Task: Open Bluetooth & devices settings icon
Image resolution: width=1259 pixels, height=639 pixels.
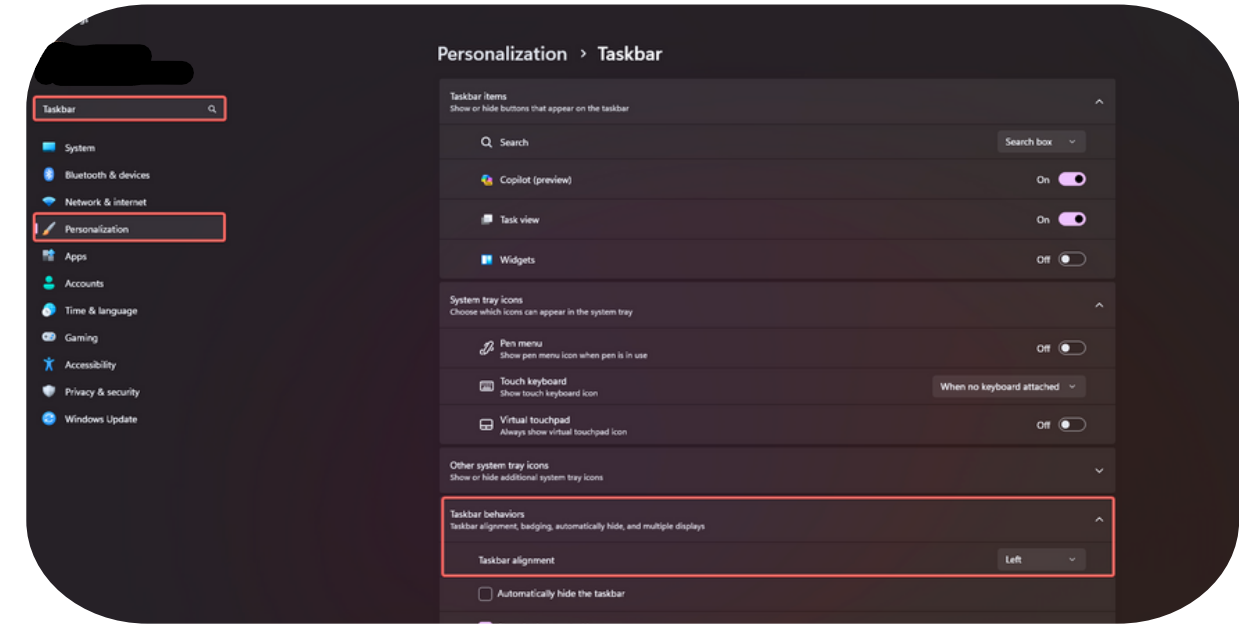Action: pos(48,174)
